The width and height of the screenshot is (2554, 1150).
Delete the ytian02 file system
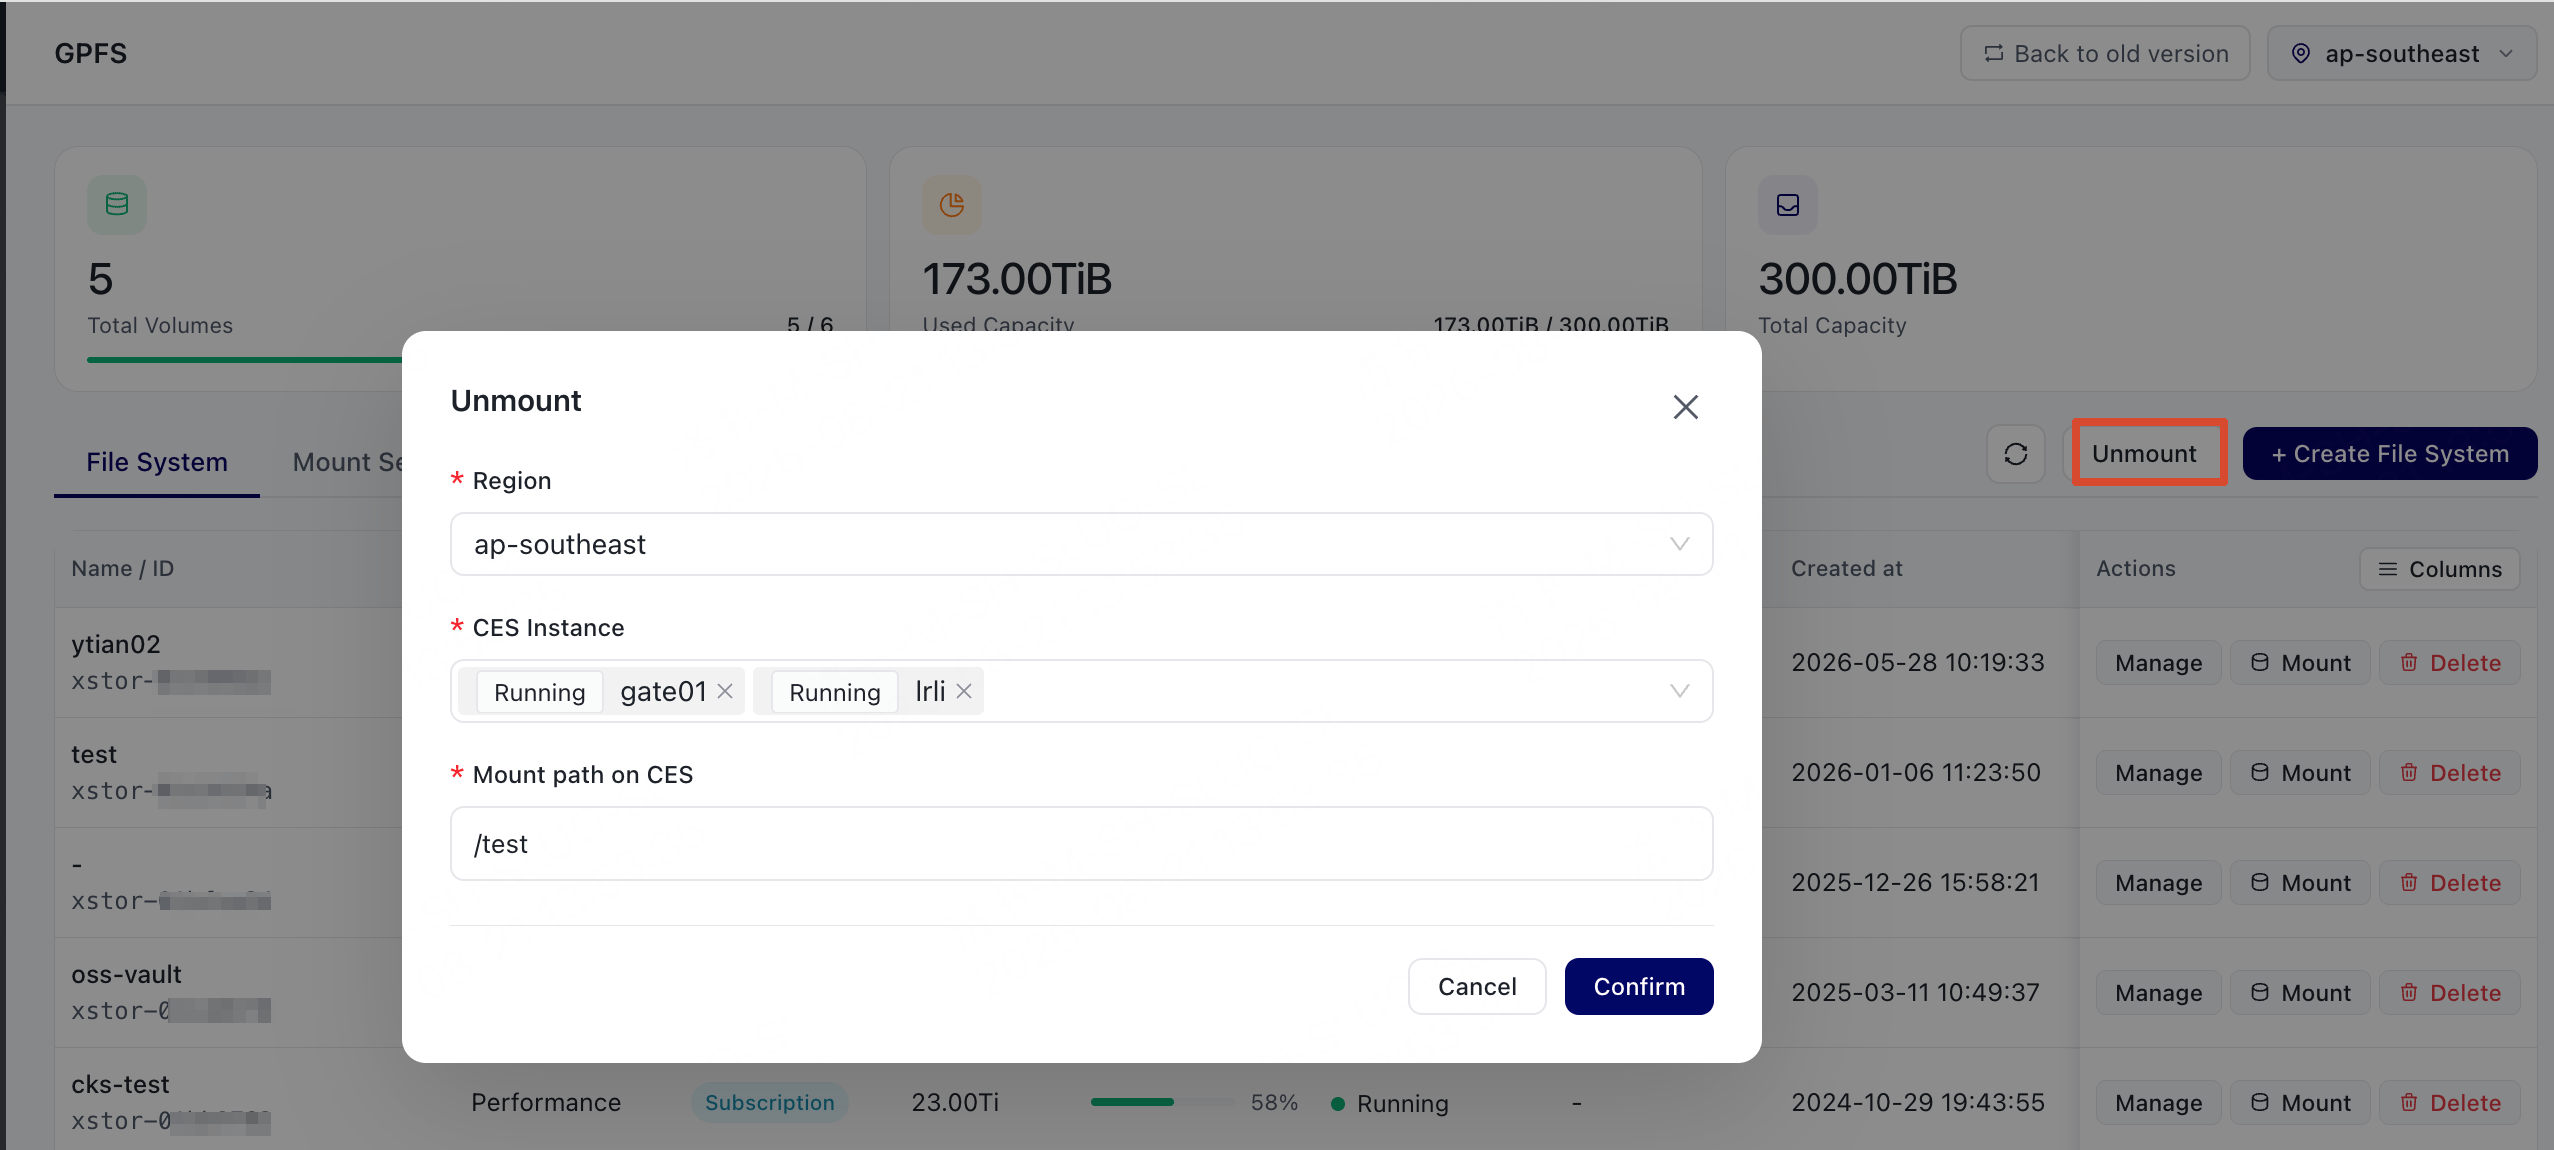tap(2450, 663)
